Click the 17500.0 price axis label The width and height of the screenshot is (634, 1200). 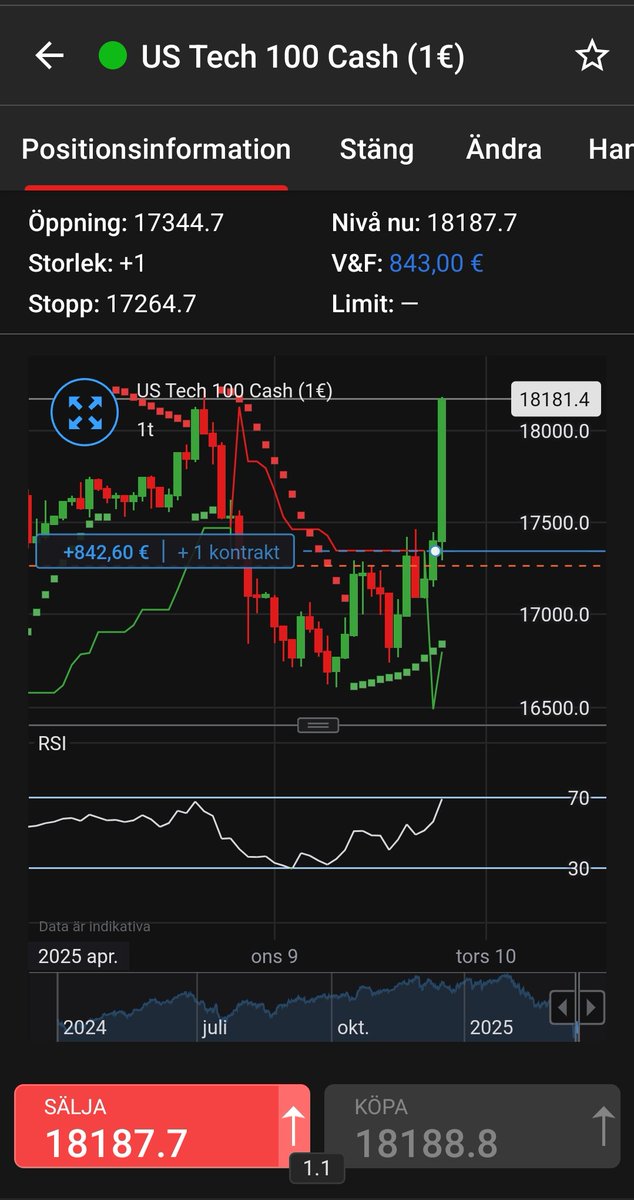point(553,523)
